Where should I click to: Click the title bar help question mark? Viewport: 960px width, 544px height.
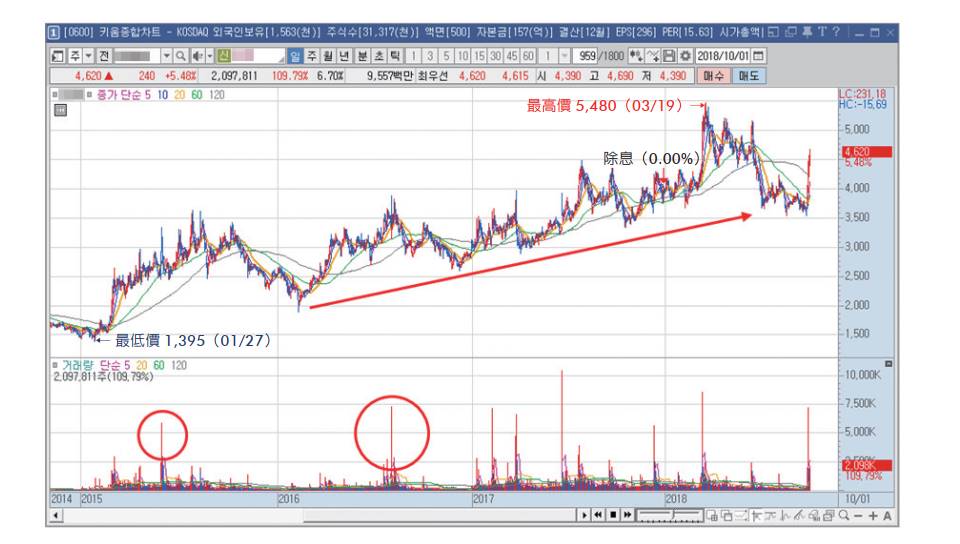pyautogui.click(x=836, y=32)
